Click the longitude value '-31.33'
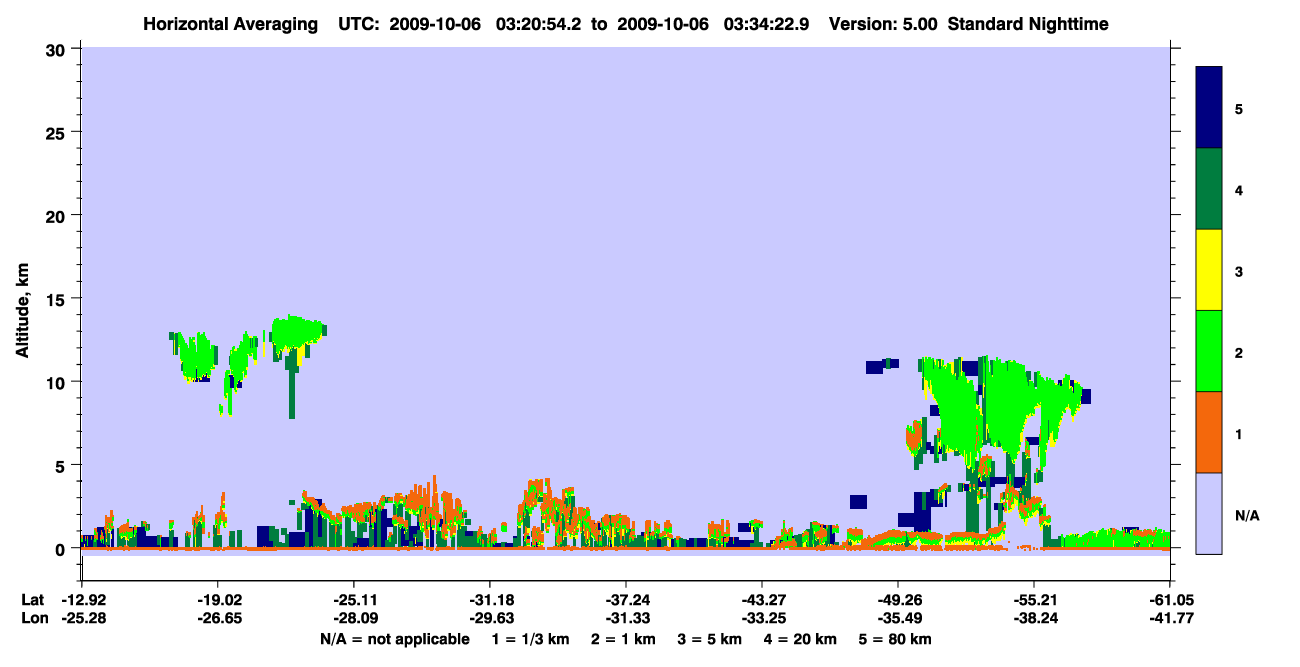The height and width of the screenshot is (667, 1300). tap(625, 618)
